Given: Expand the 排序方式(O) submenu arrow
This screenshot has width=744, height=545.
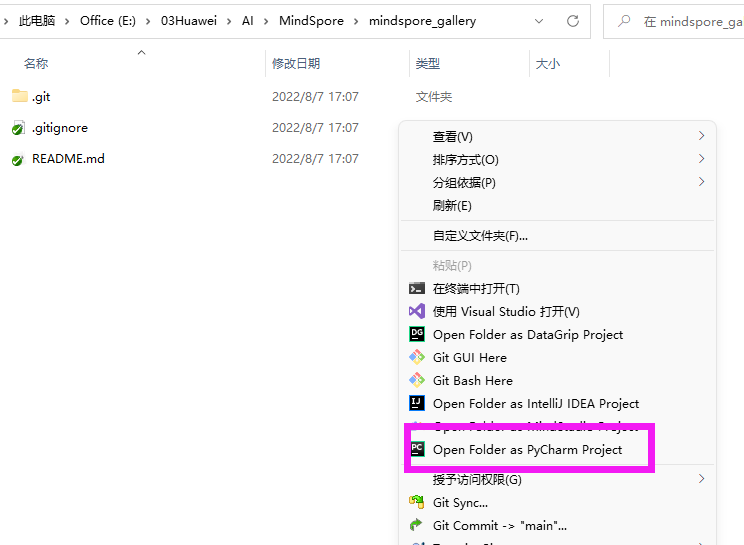Looking at the screenshot, I should (701, 159).
